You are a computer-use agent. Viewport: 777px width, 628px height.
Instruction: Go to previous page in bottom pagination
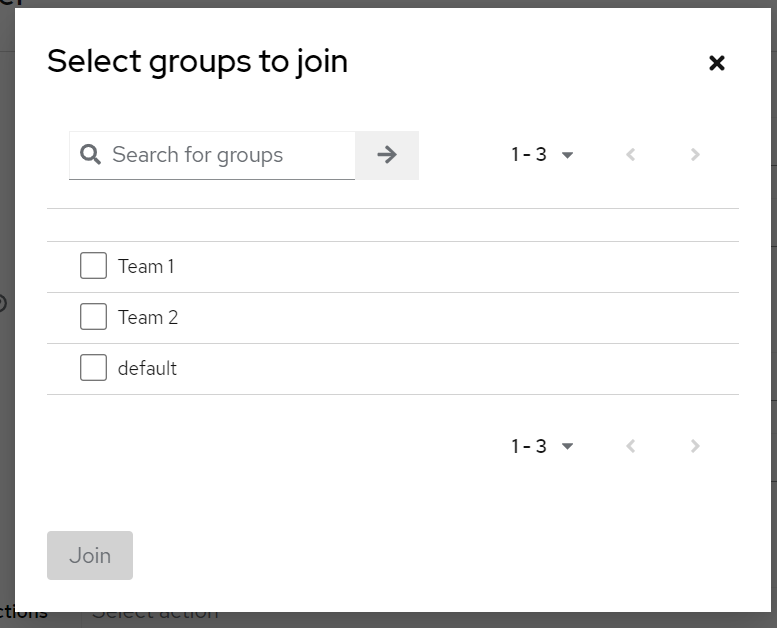point(631,446)
